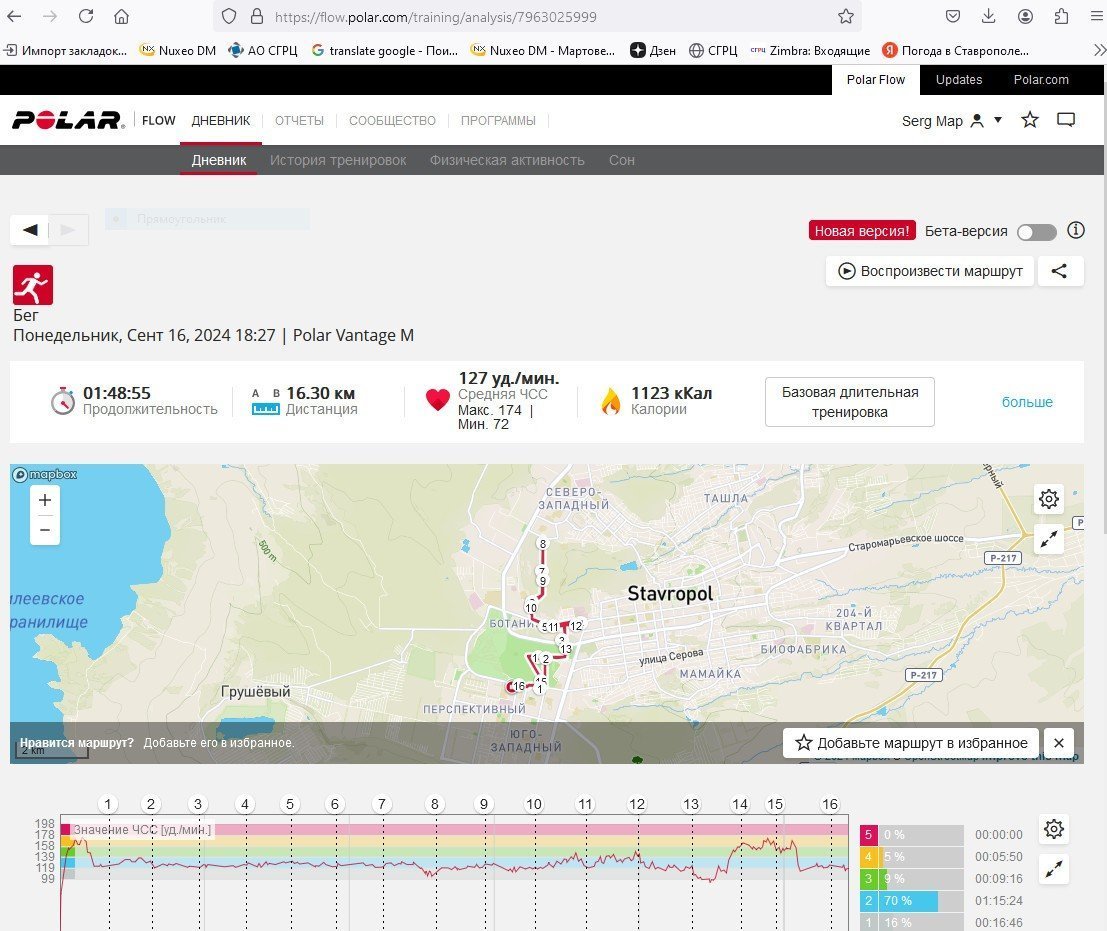Zoom out on the map
The image size is (1107, 931).
tap(44, 530)
